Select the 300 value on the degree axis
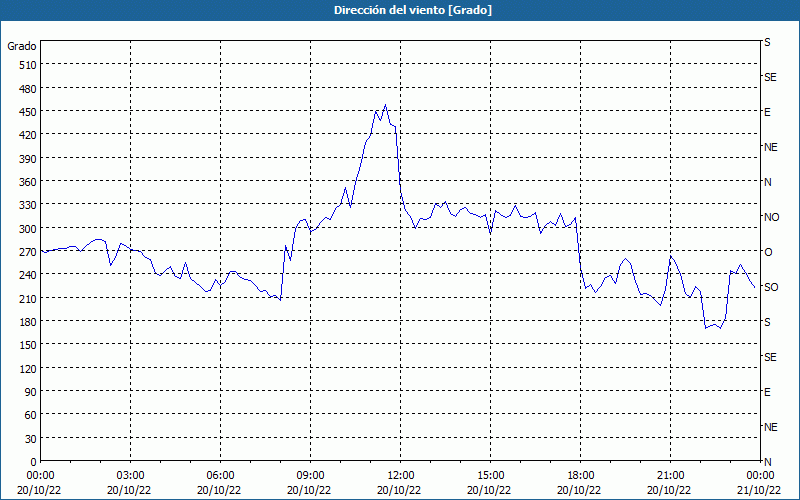 coord(29,229)
